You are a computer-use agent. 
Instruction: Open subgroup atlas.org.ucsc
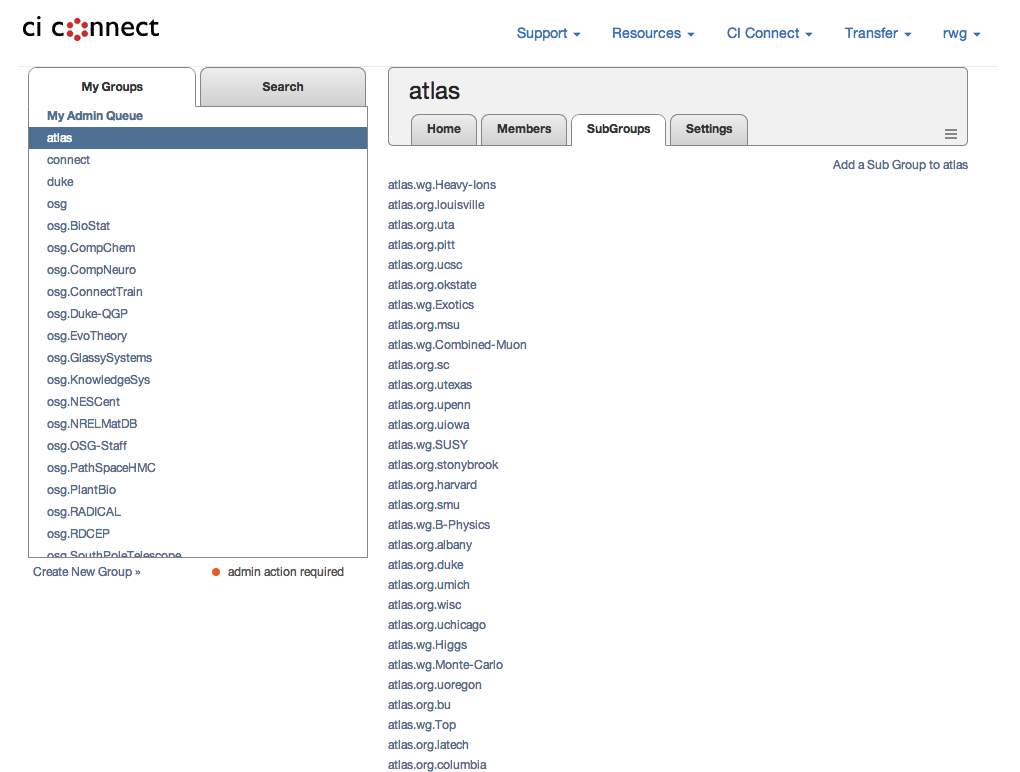click(425, 265)
